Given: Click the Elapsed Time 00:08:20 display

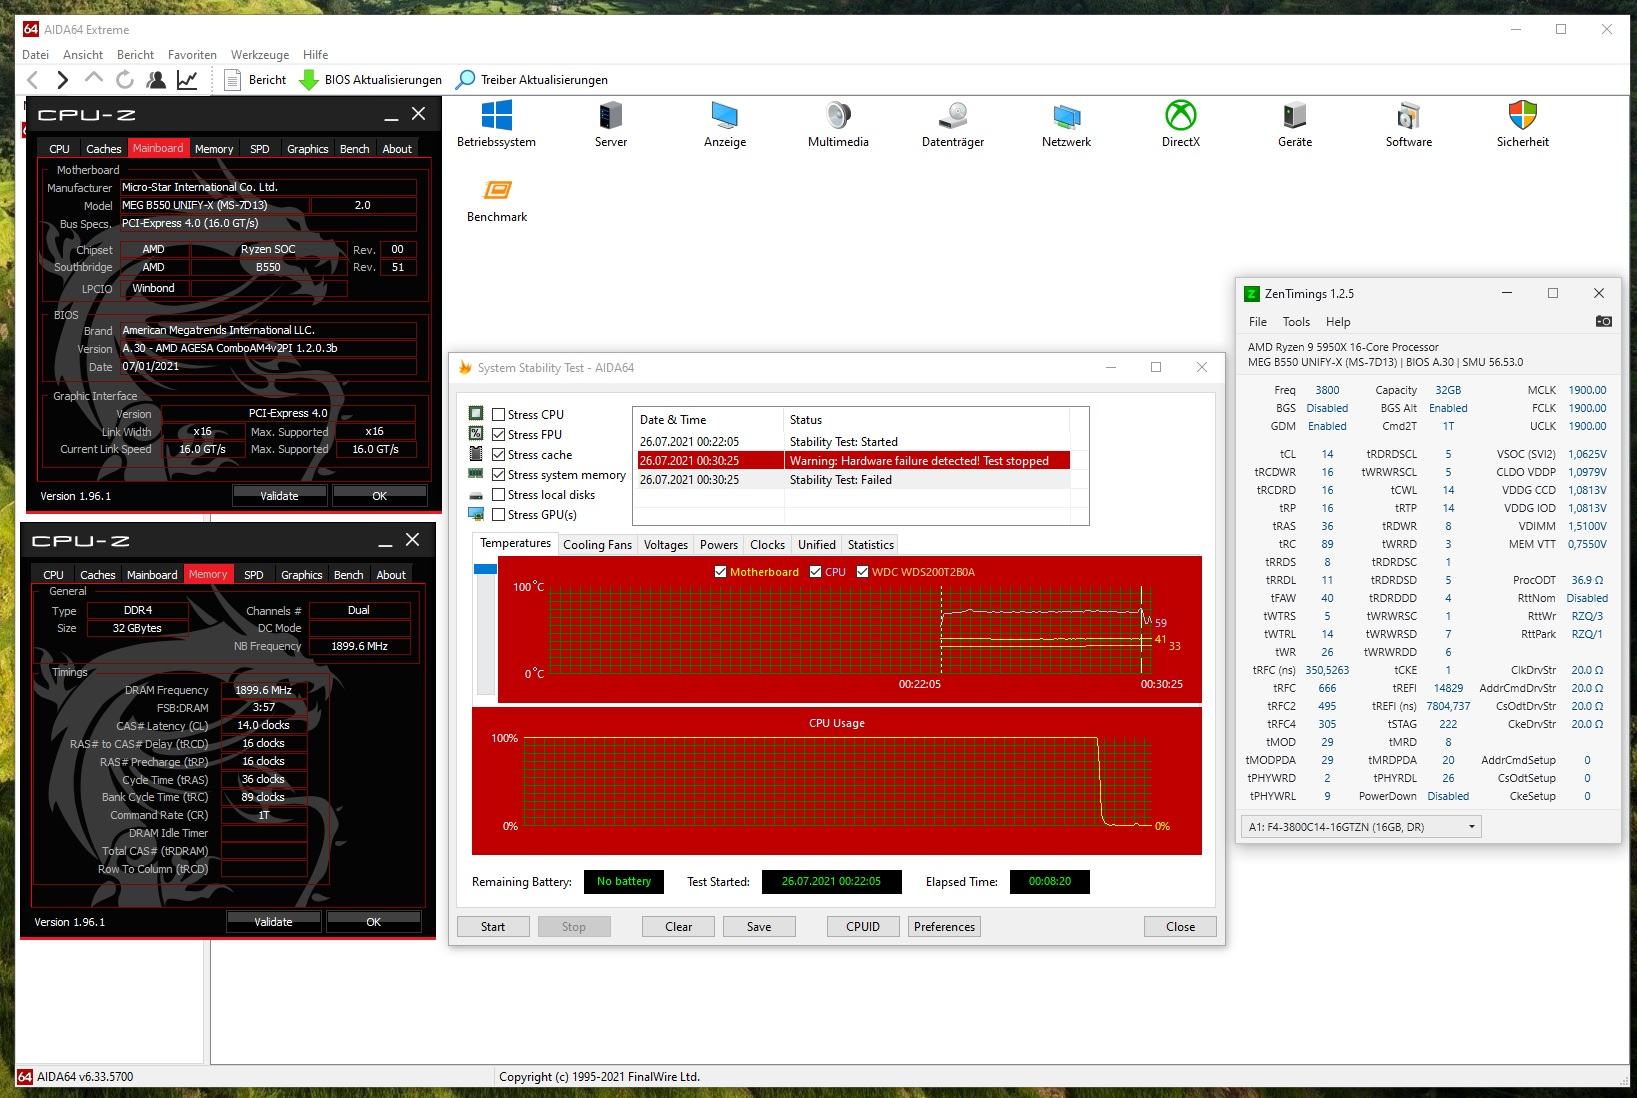Looking at the screenshot, I should point(1049,882).
